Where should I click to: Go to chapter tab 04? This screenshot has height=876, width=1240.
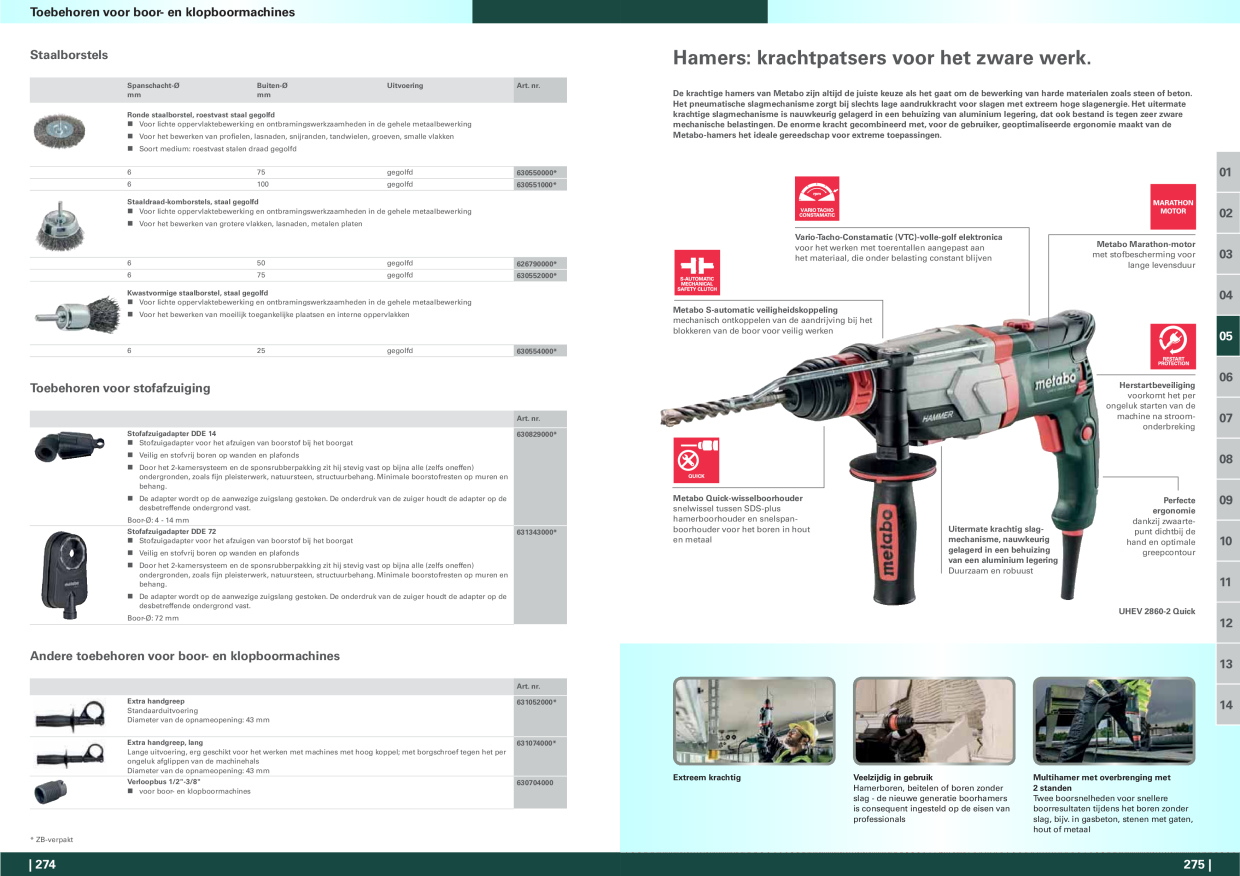point(1226,295)
